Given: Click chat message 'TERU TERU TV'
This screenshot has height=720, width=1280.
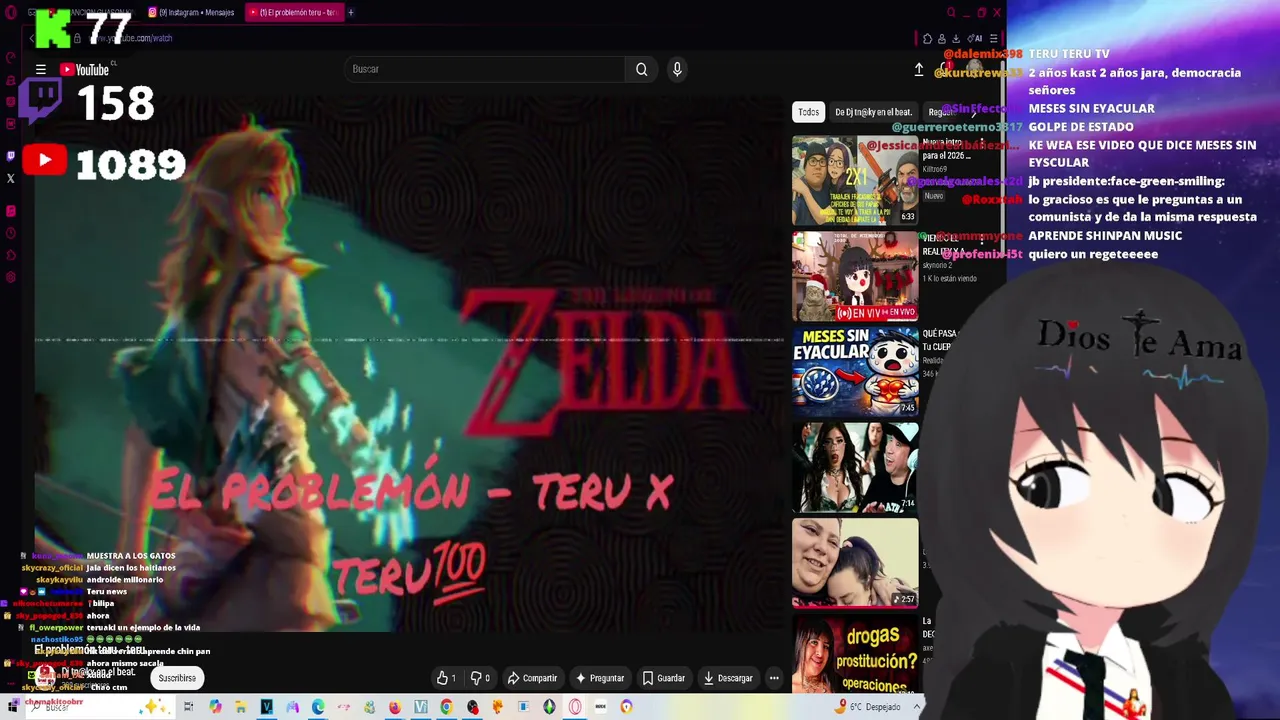Looking at the screenshot, I should [1069, 54].
